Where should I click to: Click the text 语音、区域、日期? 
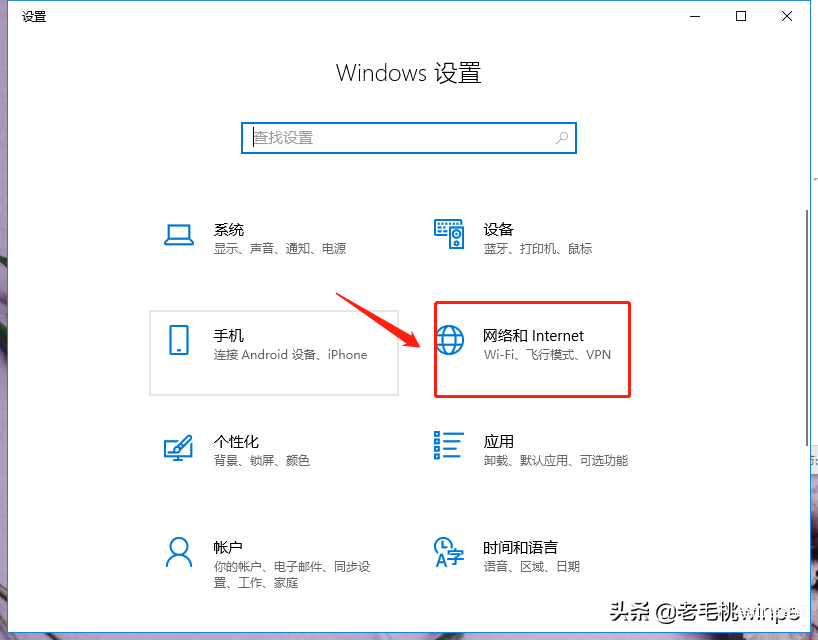pos(532,566)
